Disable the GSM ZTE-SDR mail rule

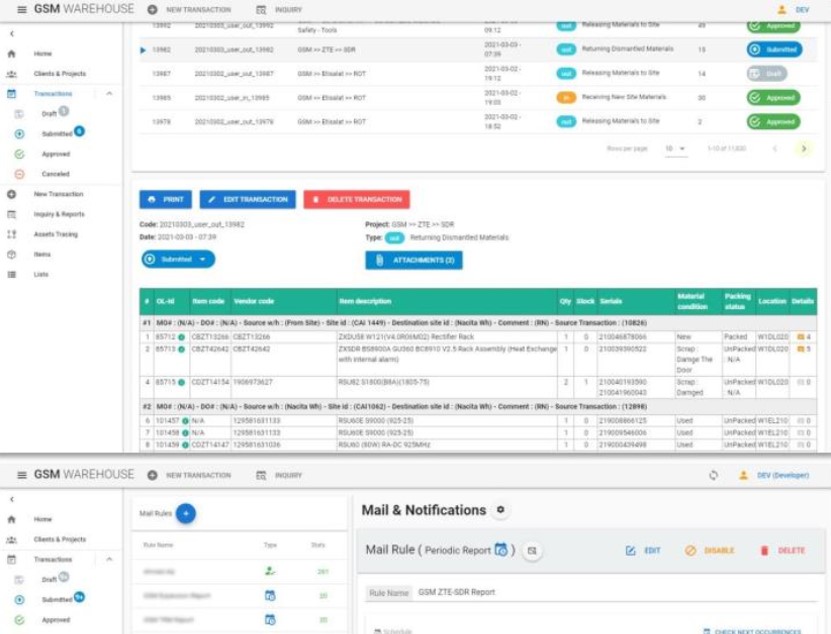pos(709,550)
